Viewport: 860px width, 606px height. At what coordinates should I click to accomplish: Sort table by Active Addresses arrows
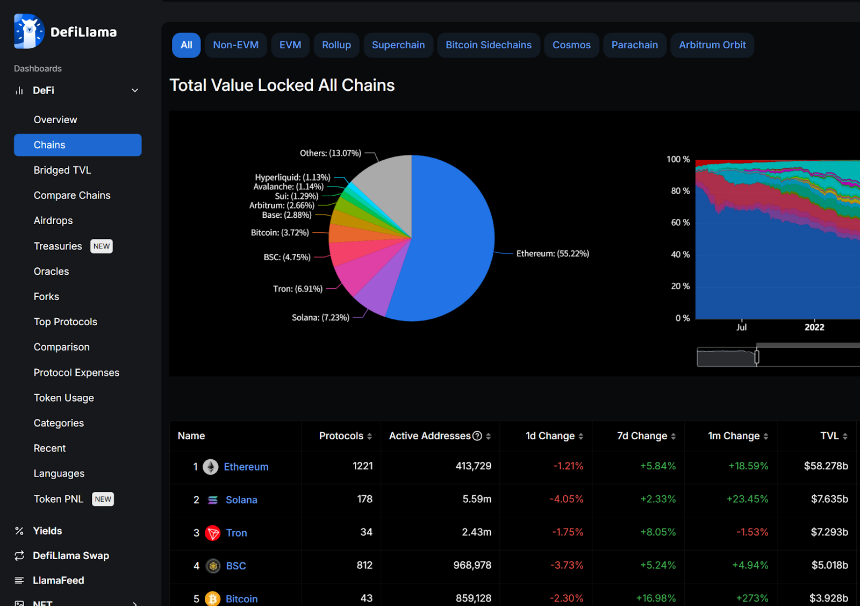[x=489, y=437]
